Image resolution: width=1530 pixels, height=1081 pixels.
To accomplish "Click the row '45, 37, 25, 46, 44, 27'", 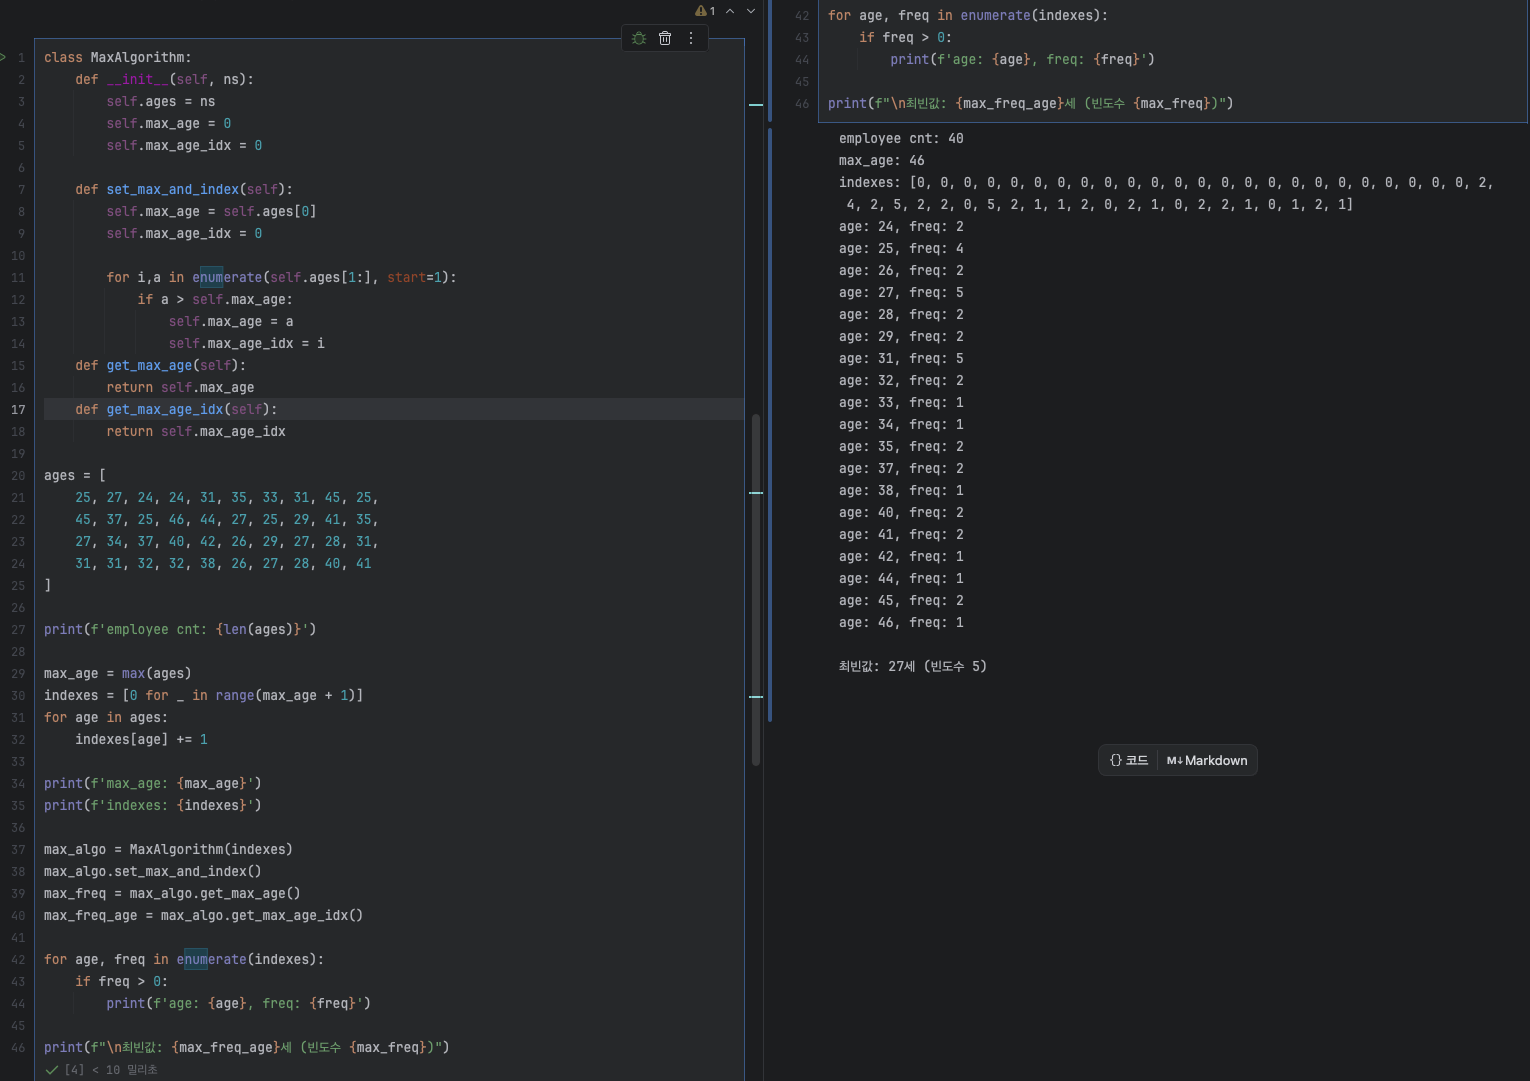I will point(227,519).
